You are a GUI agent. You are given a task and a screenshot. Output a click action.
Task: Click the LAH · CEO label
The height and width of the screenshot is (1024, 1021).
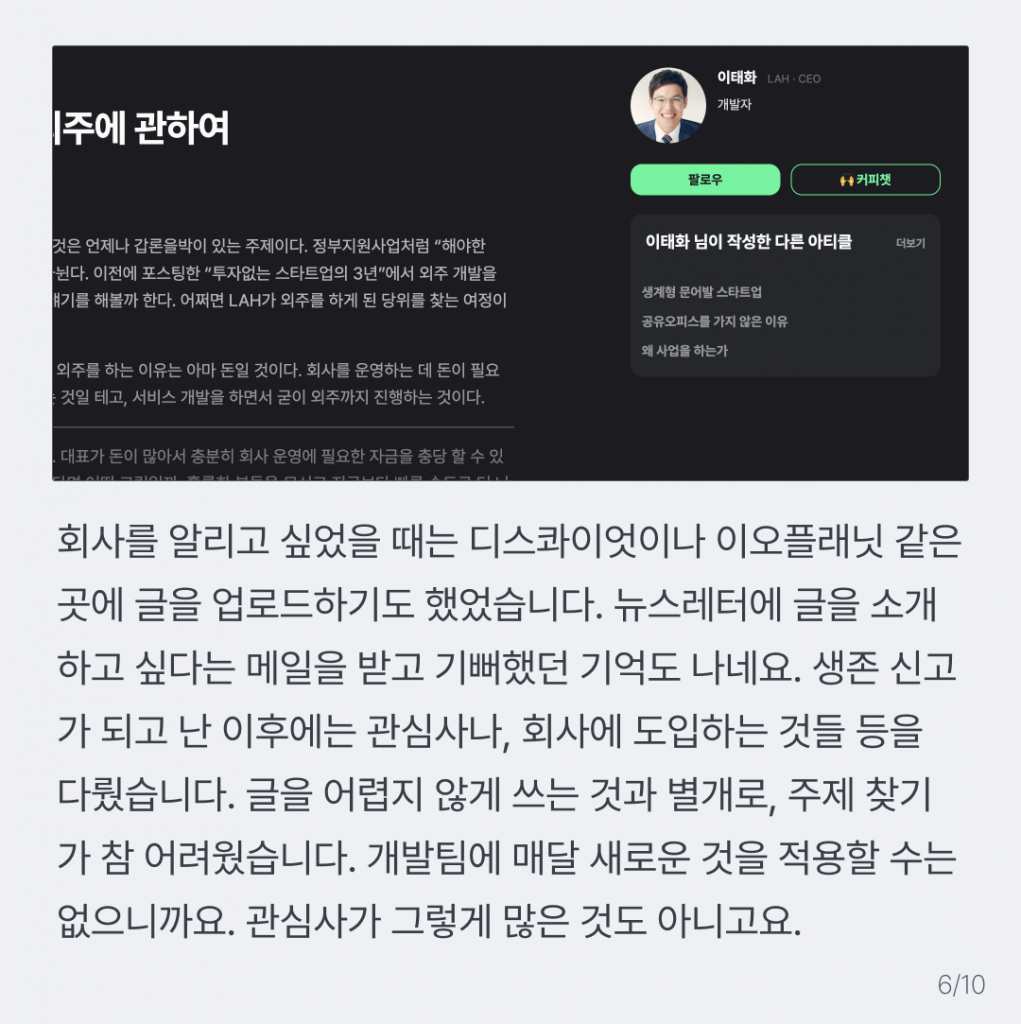tap(794, 79)
